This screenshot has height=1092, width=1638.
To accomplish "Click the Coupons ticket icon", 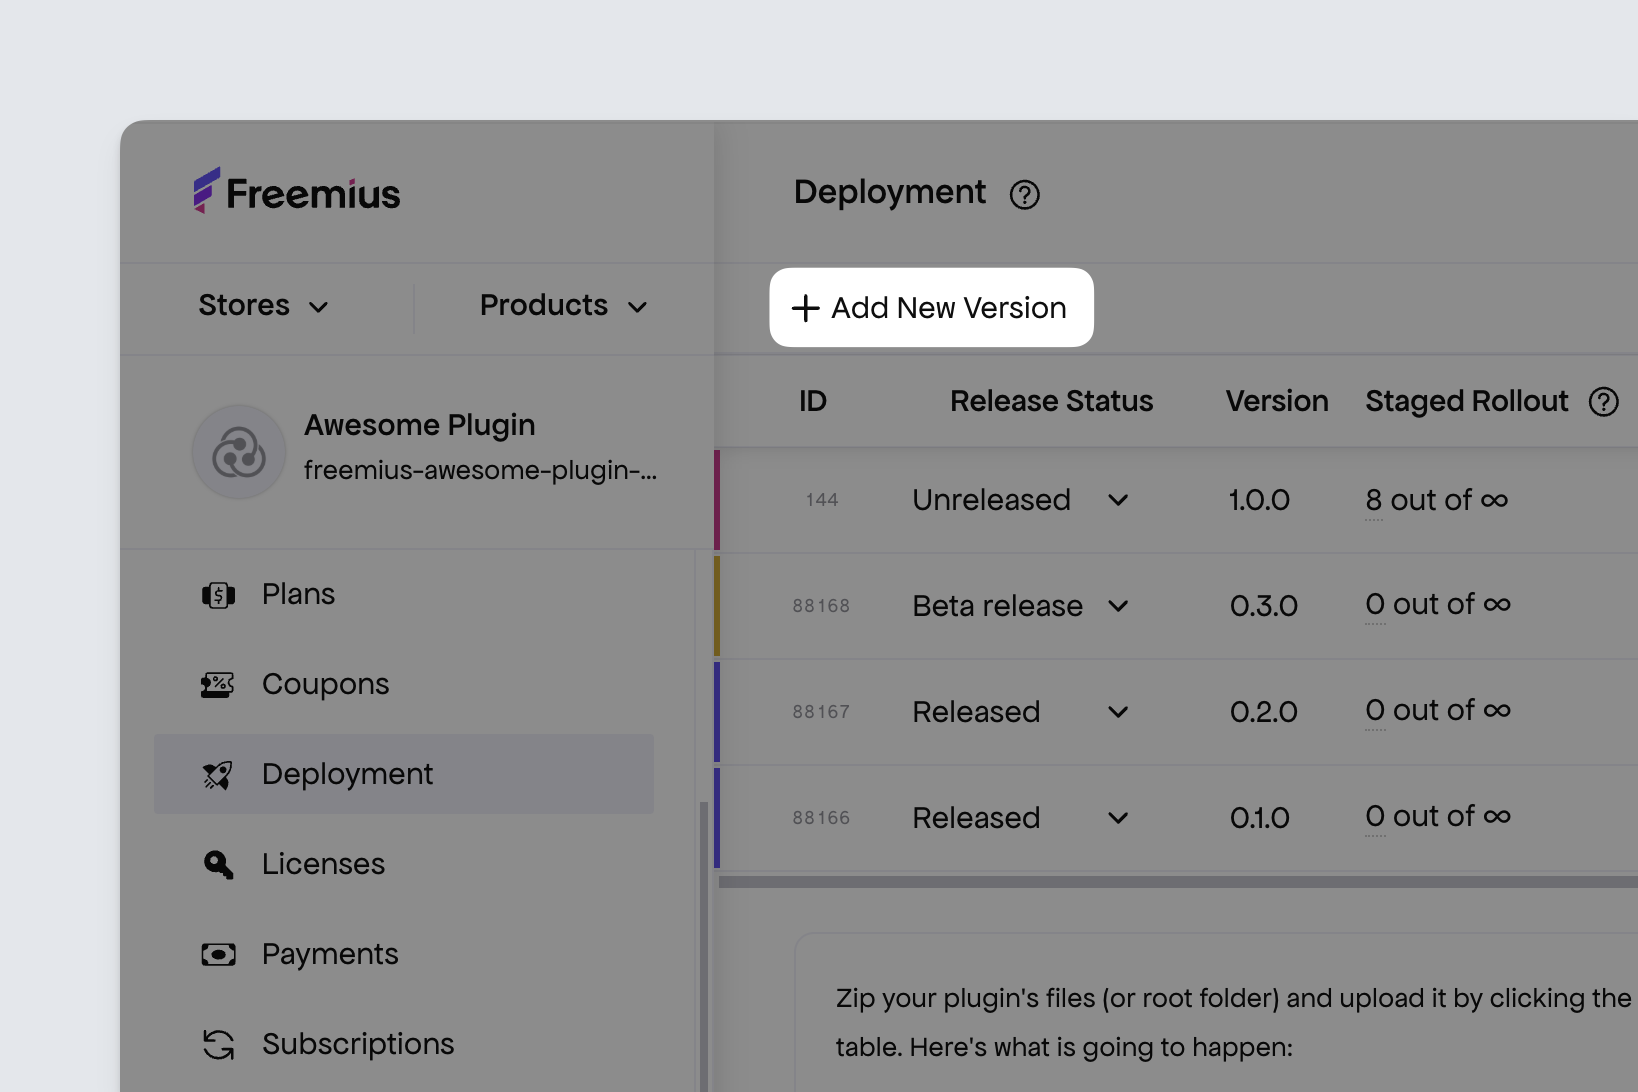I will 218,685.
